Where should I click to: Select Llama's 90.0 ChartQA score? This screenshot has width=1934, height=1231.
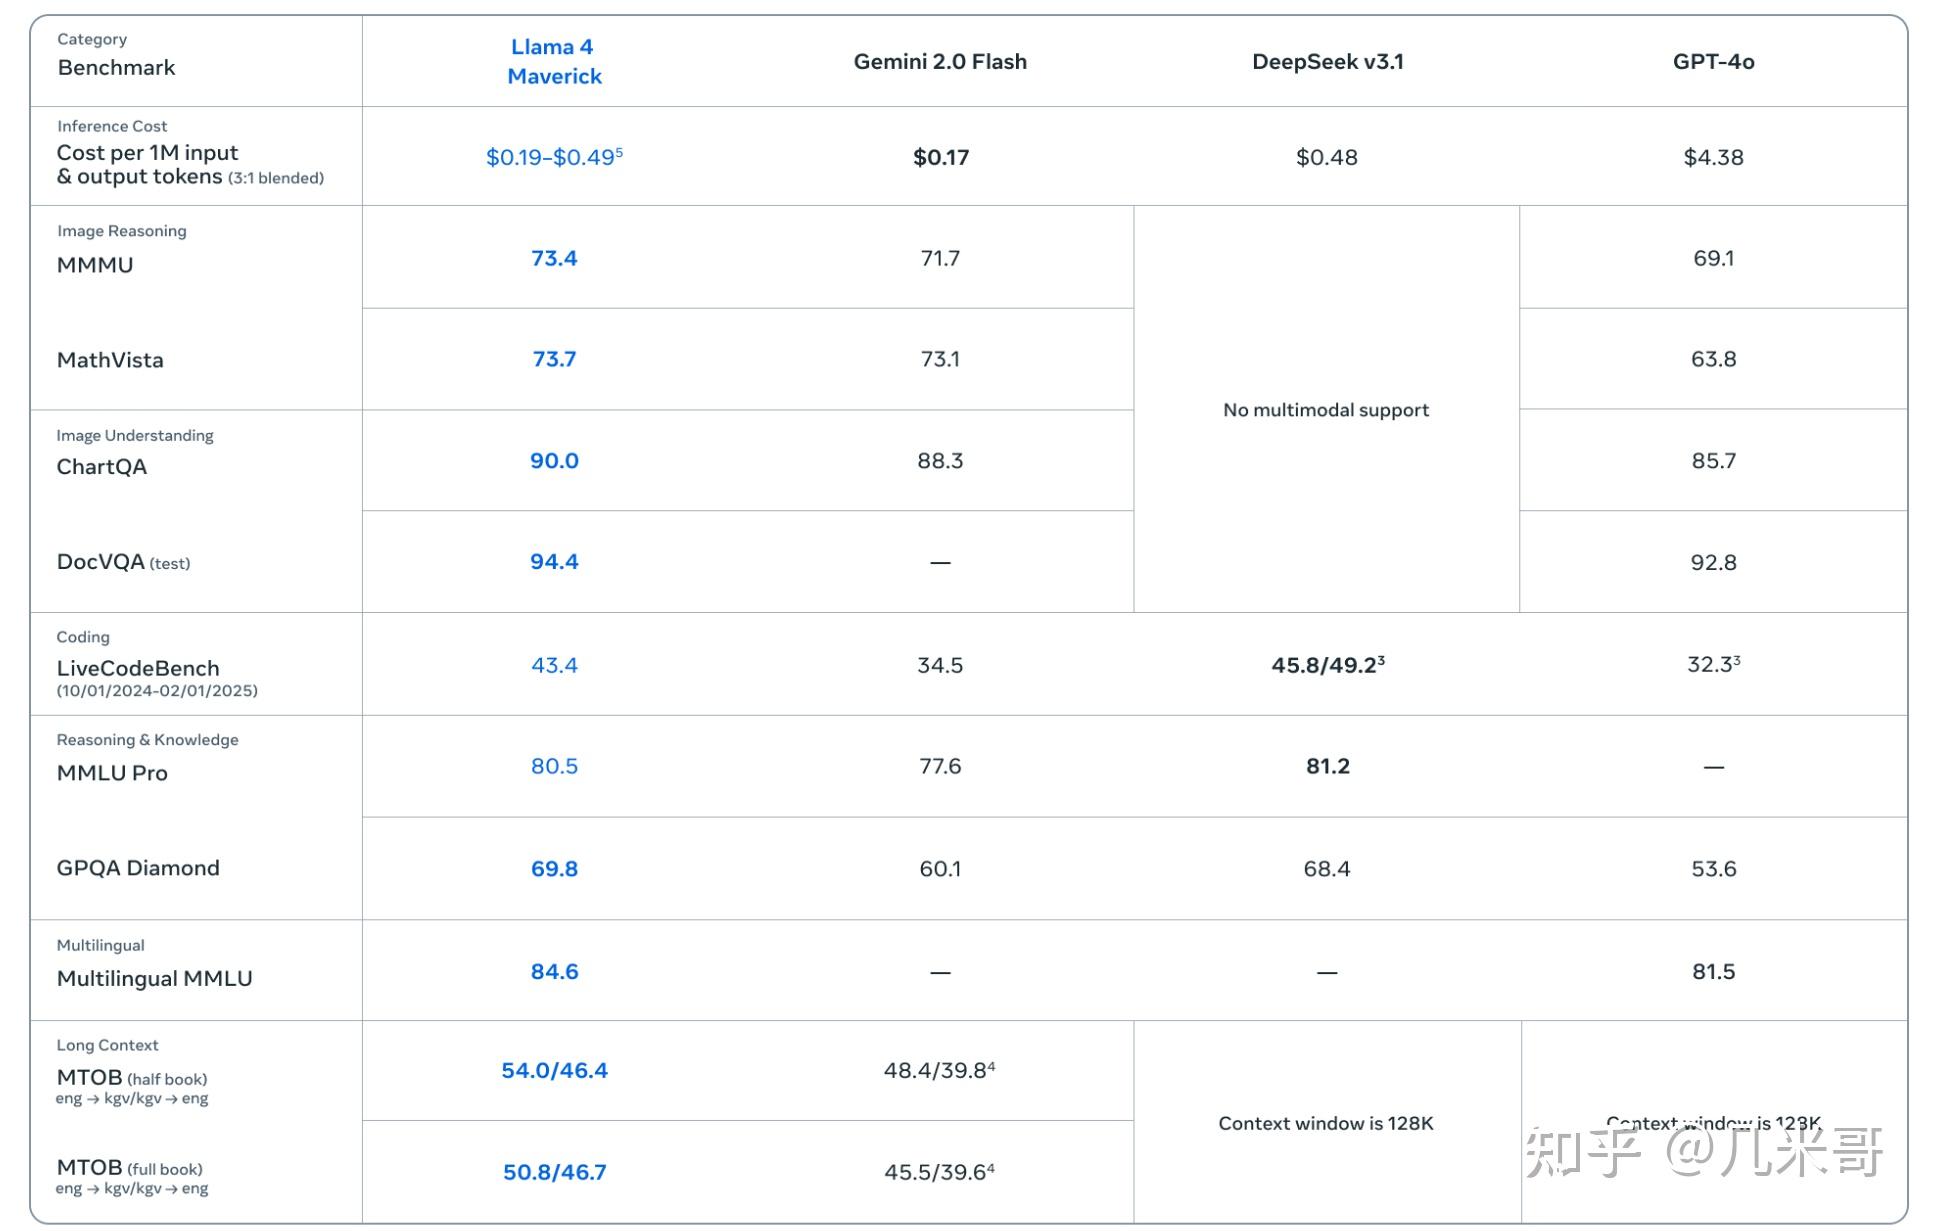point(554,461)
